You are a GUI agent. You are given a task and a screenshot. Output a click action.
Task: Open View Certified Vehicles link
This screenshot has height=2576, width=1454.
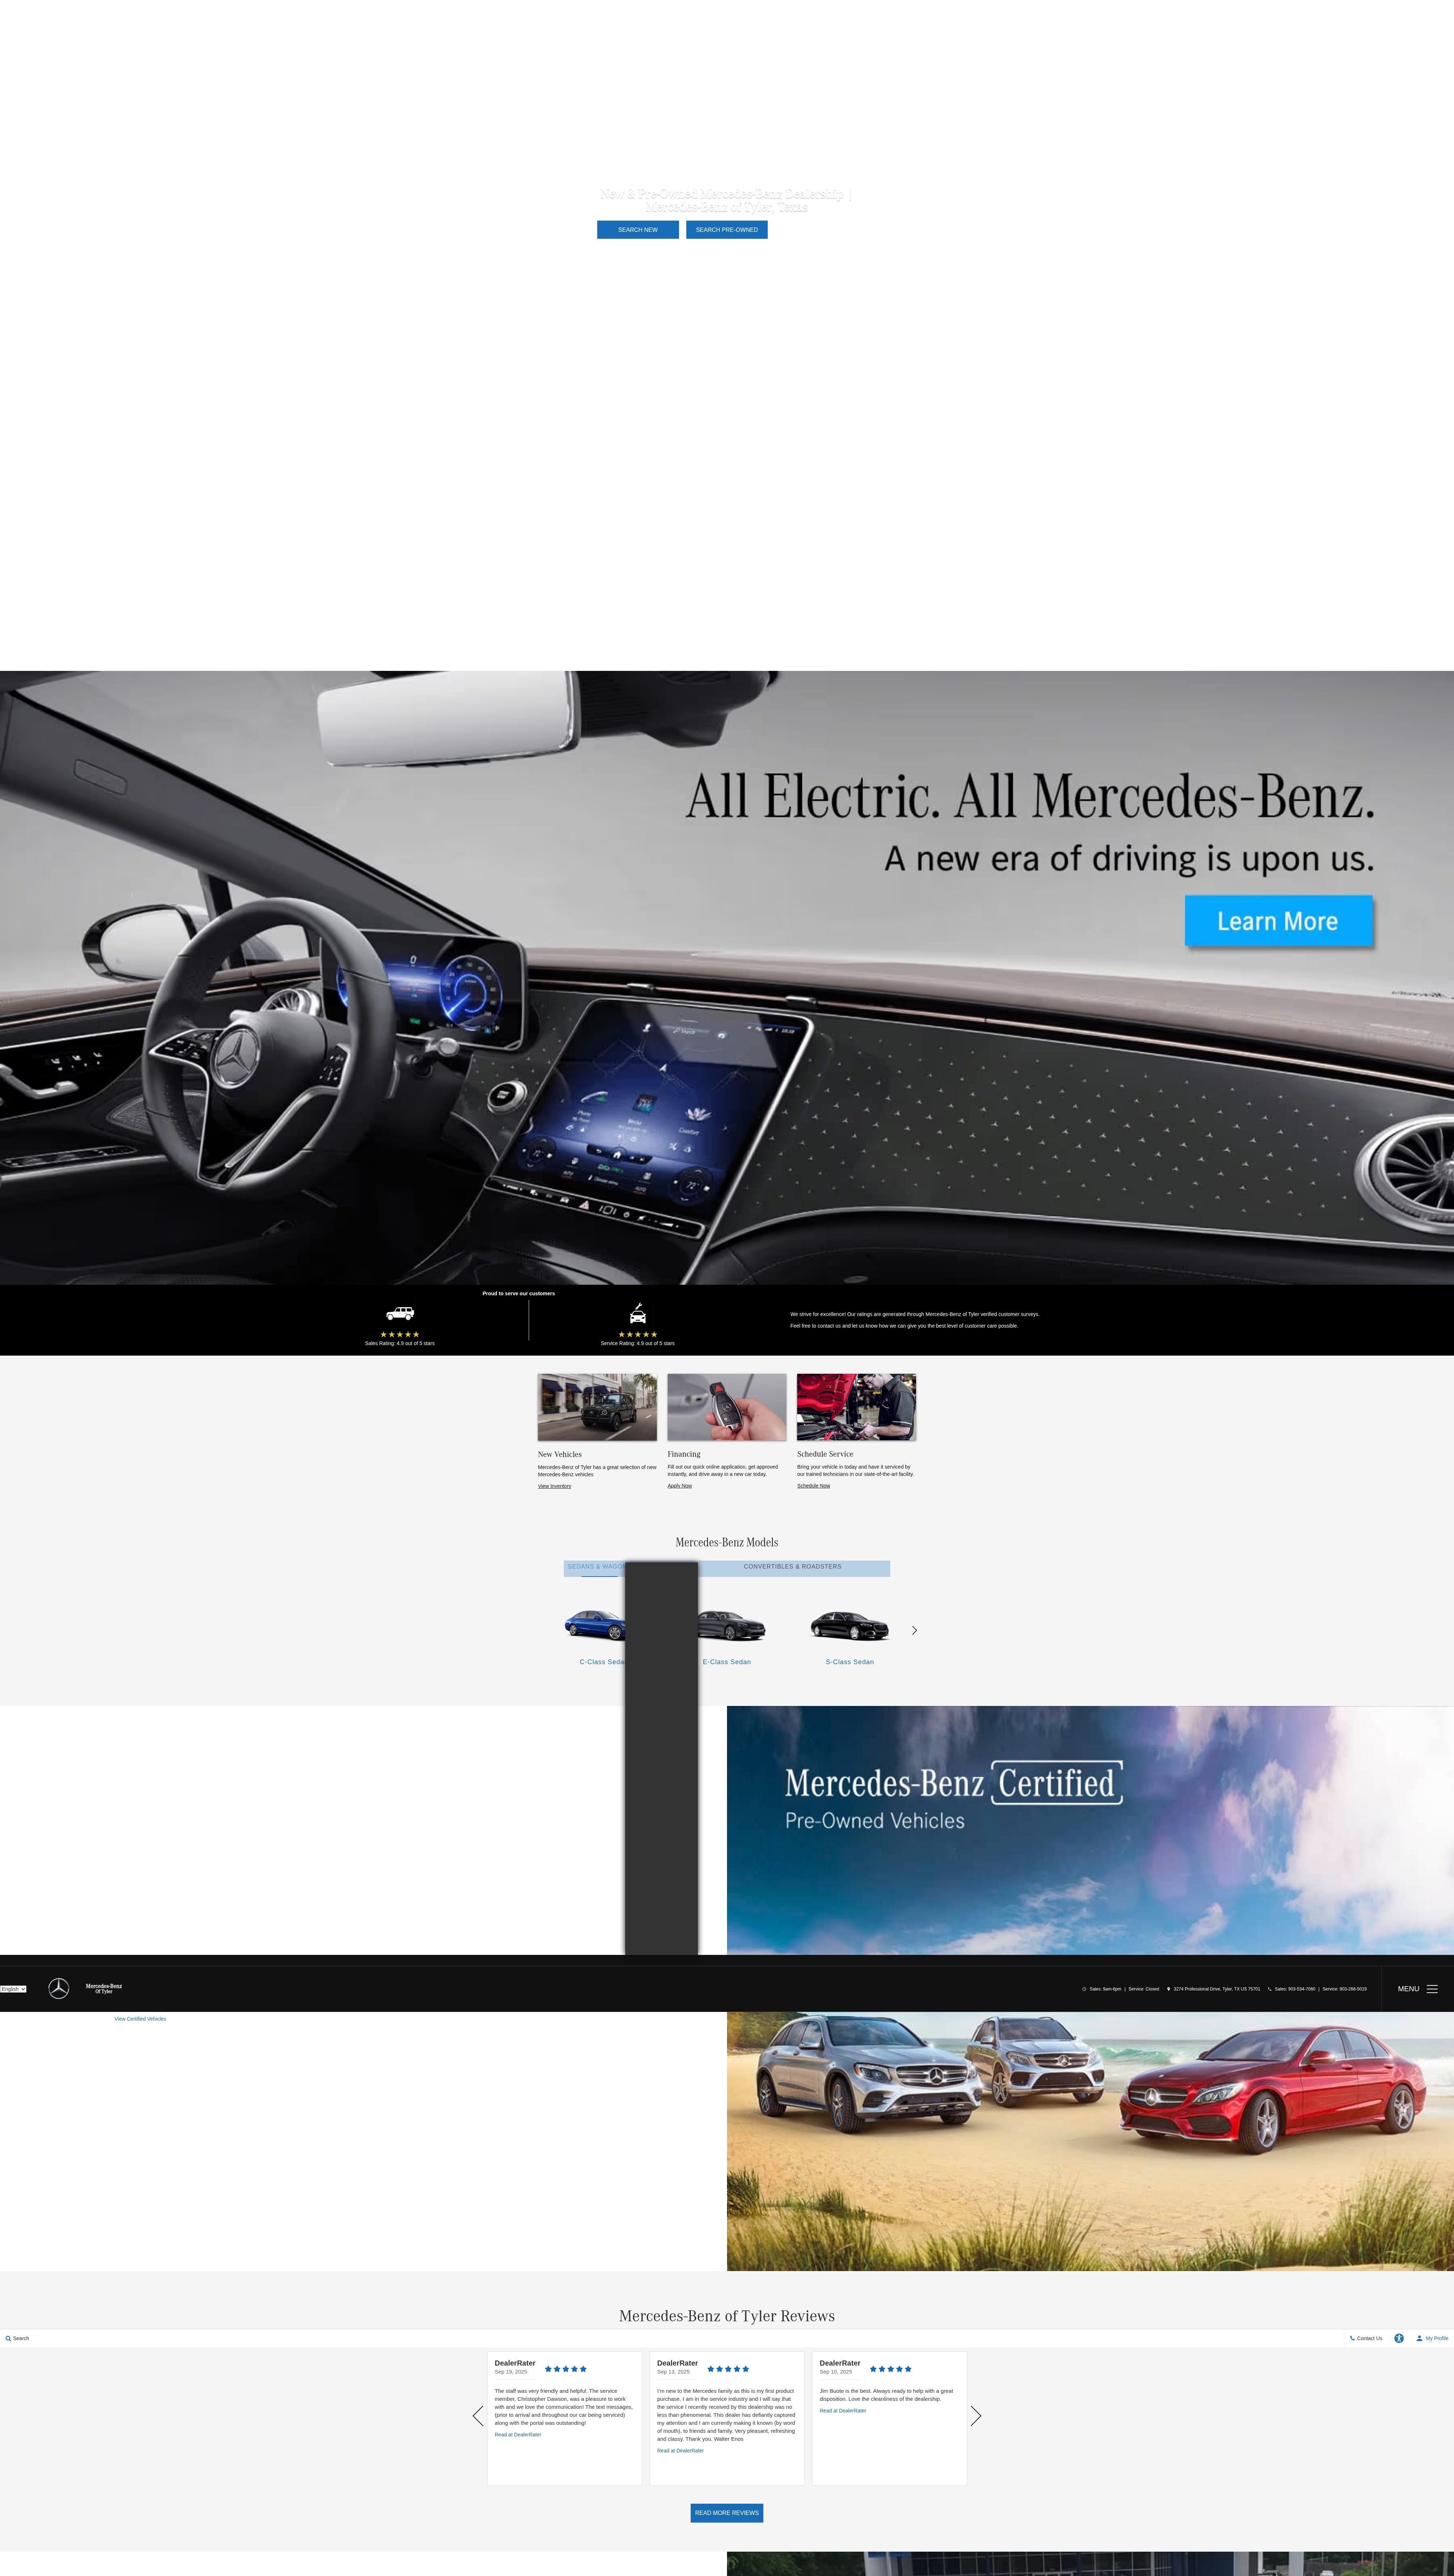[x=140, y=2019]
